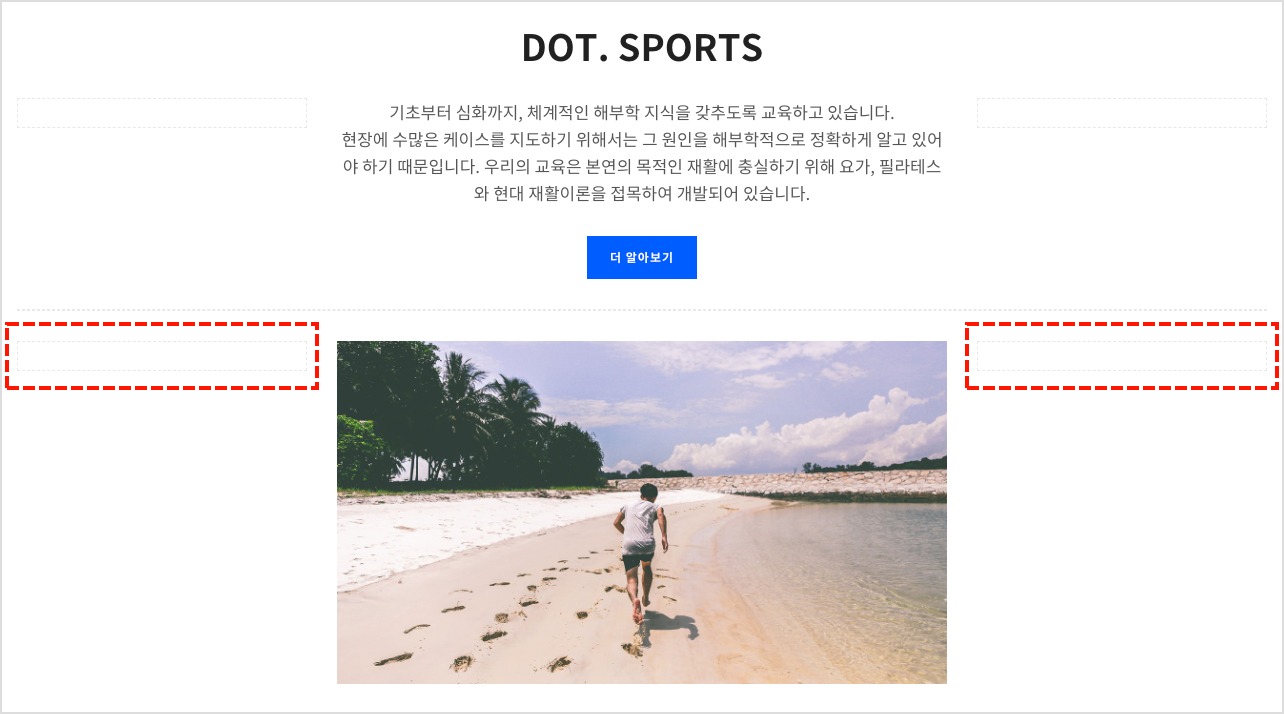Click the paragraph line starting 현장에 수많은 케이스를

(642, 139)
